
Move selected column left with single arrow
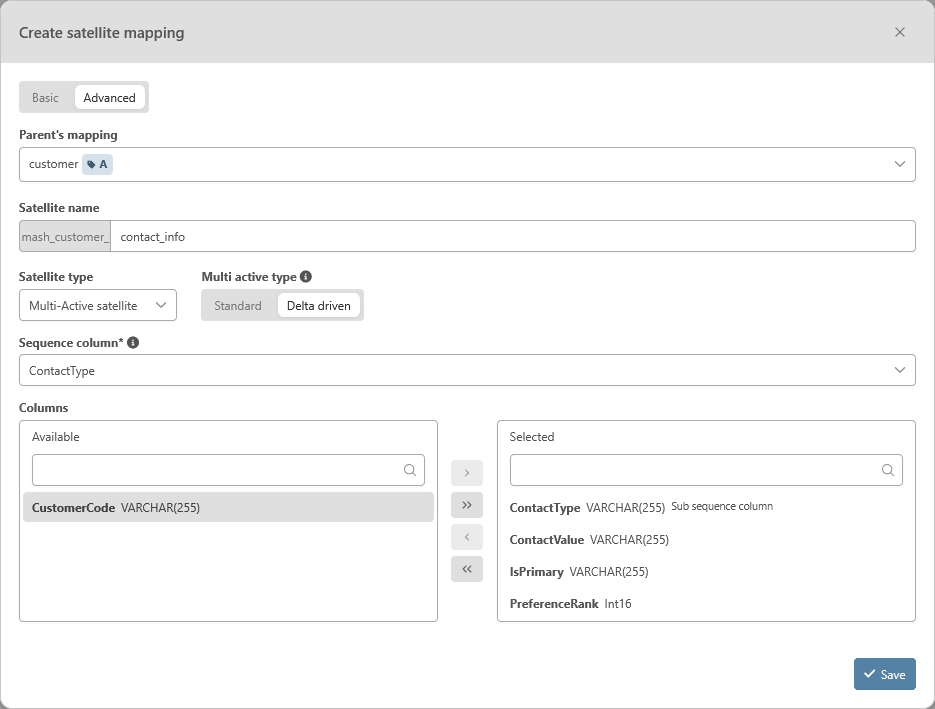pyautogui.click(x=466, y=537)
